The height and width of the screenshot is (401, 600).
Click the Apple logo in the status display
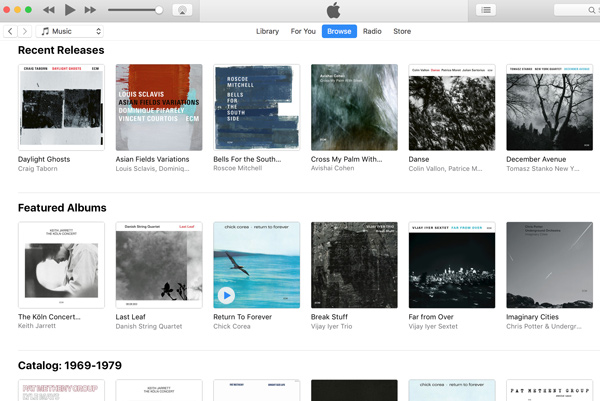[x=333, y=10]
